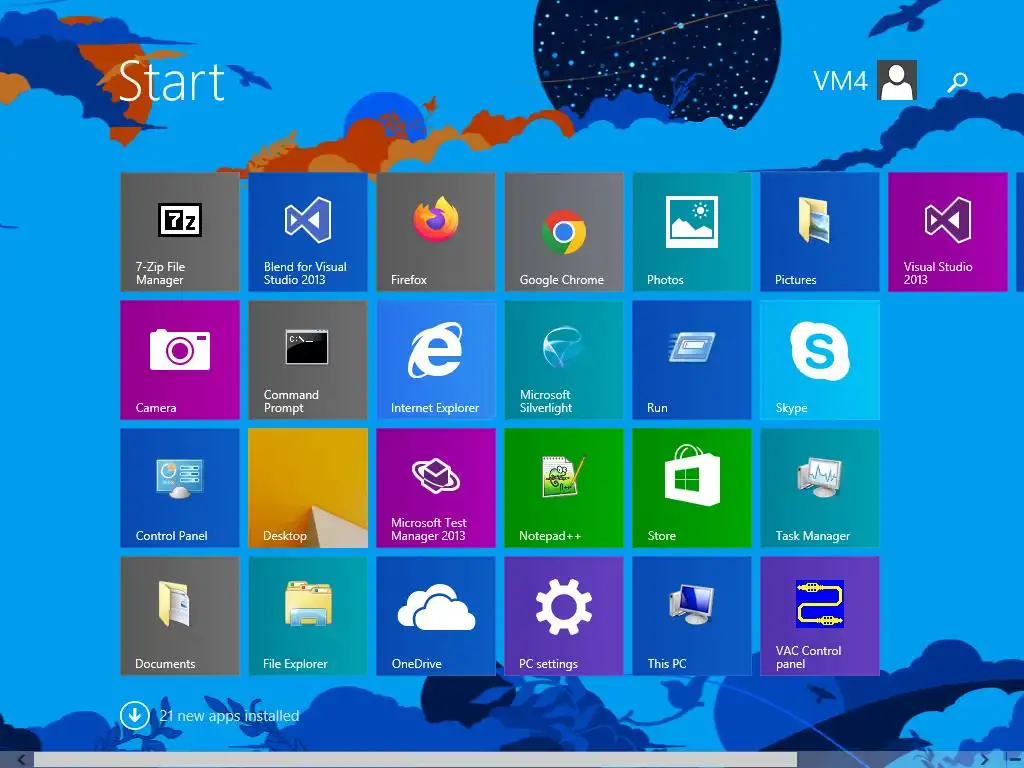
Task: Launch Visual Studio 2013
Action: point(948,232)
